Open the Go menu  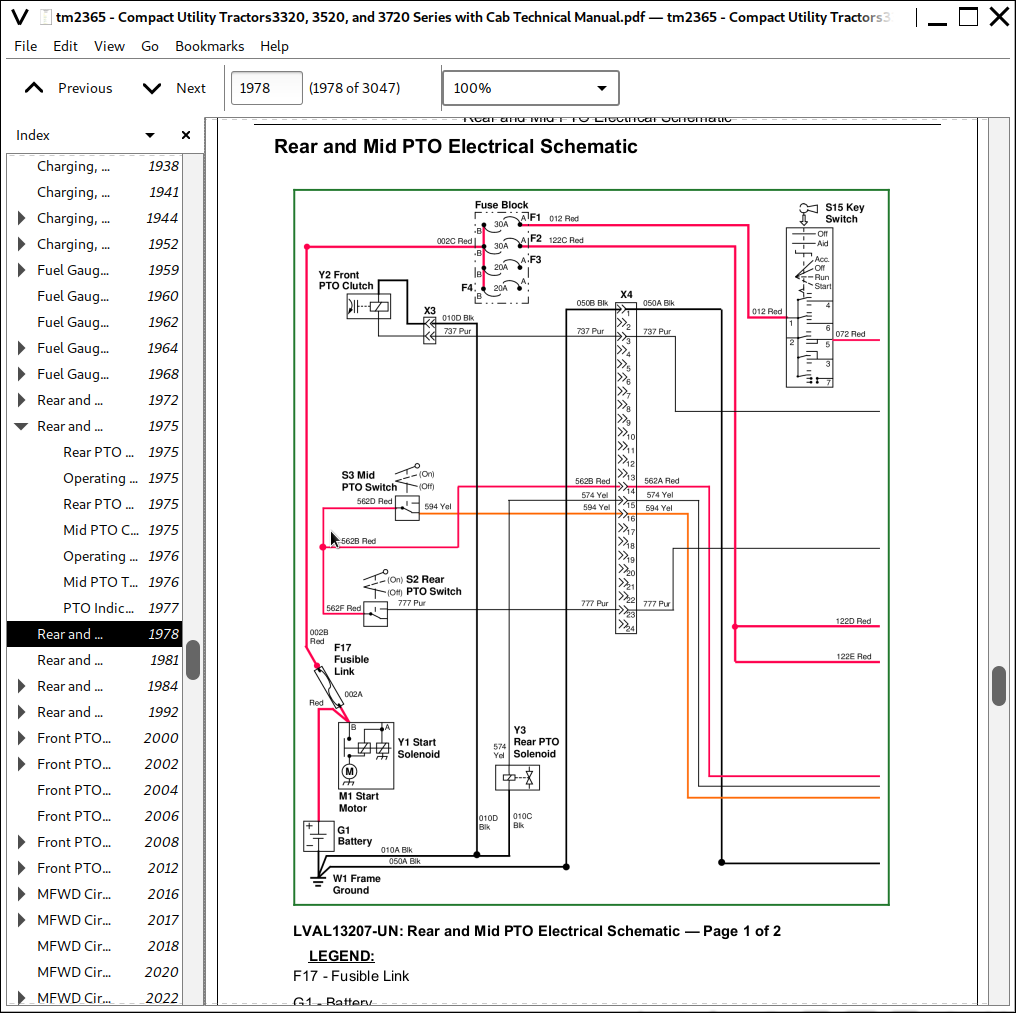tap(150, 46)
